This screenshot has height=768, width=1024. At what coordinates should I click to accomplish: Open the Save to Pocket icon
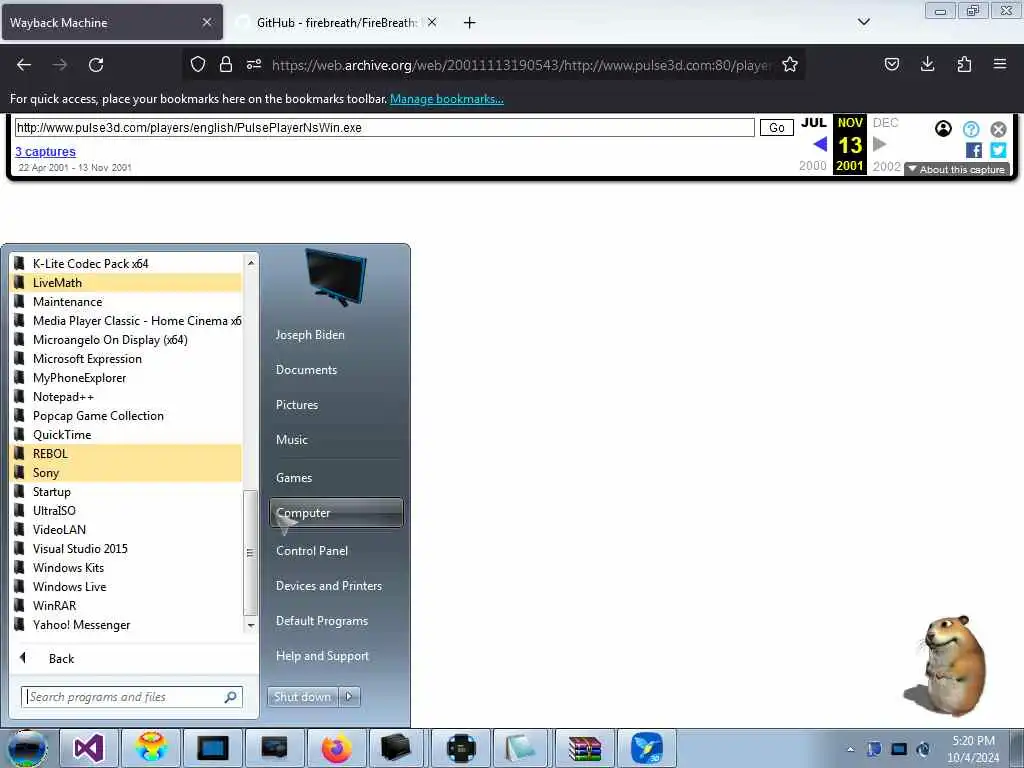coord(891,64)
